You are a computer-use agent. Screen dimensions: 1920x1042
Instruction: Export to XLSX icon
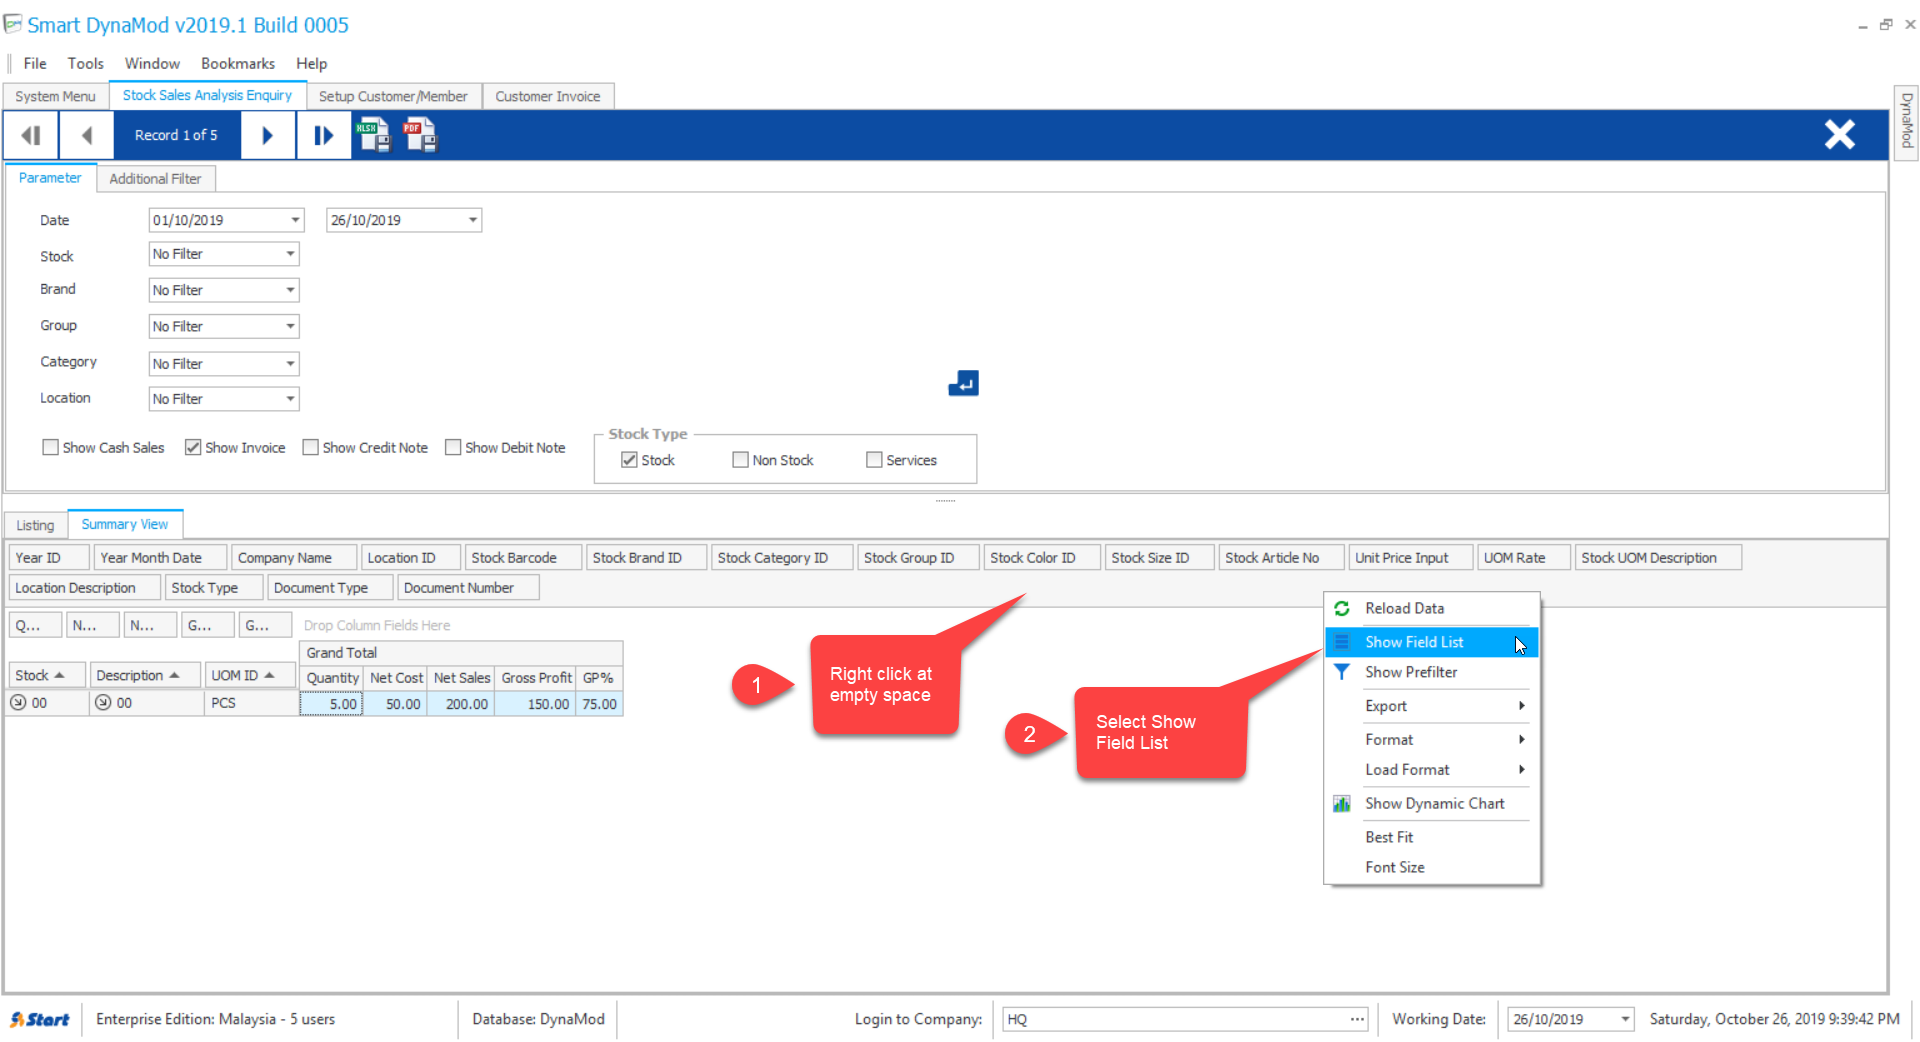374,135
